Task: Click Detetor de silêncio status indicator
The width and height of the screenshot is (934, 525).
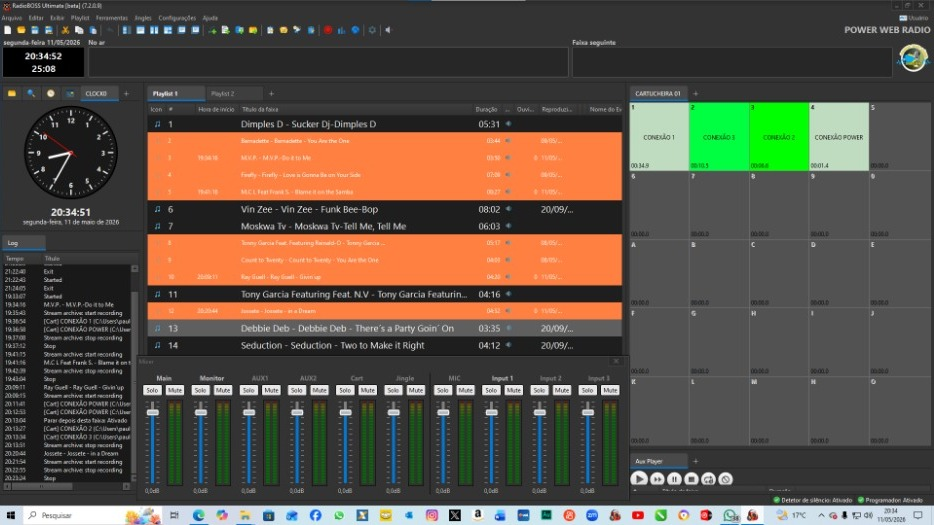Action: (812, 500)
